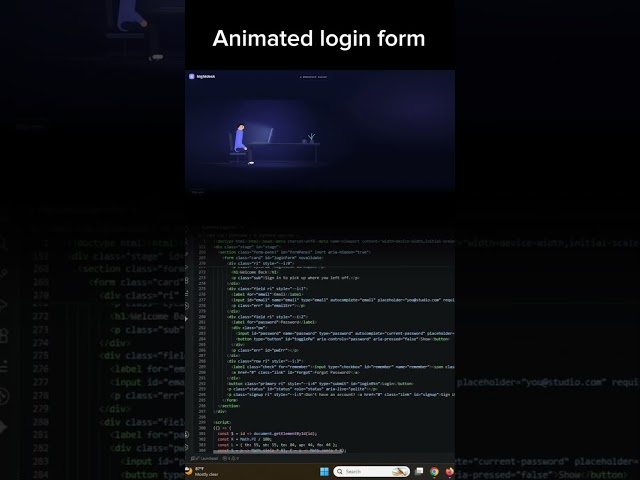Screen dimensions: 640x480
Task: Open Task View on the taskbar
Action: pos(419,471)
